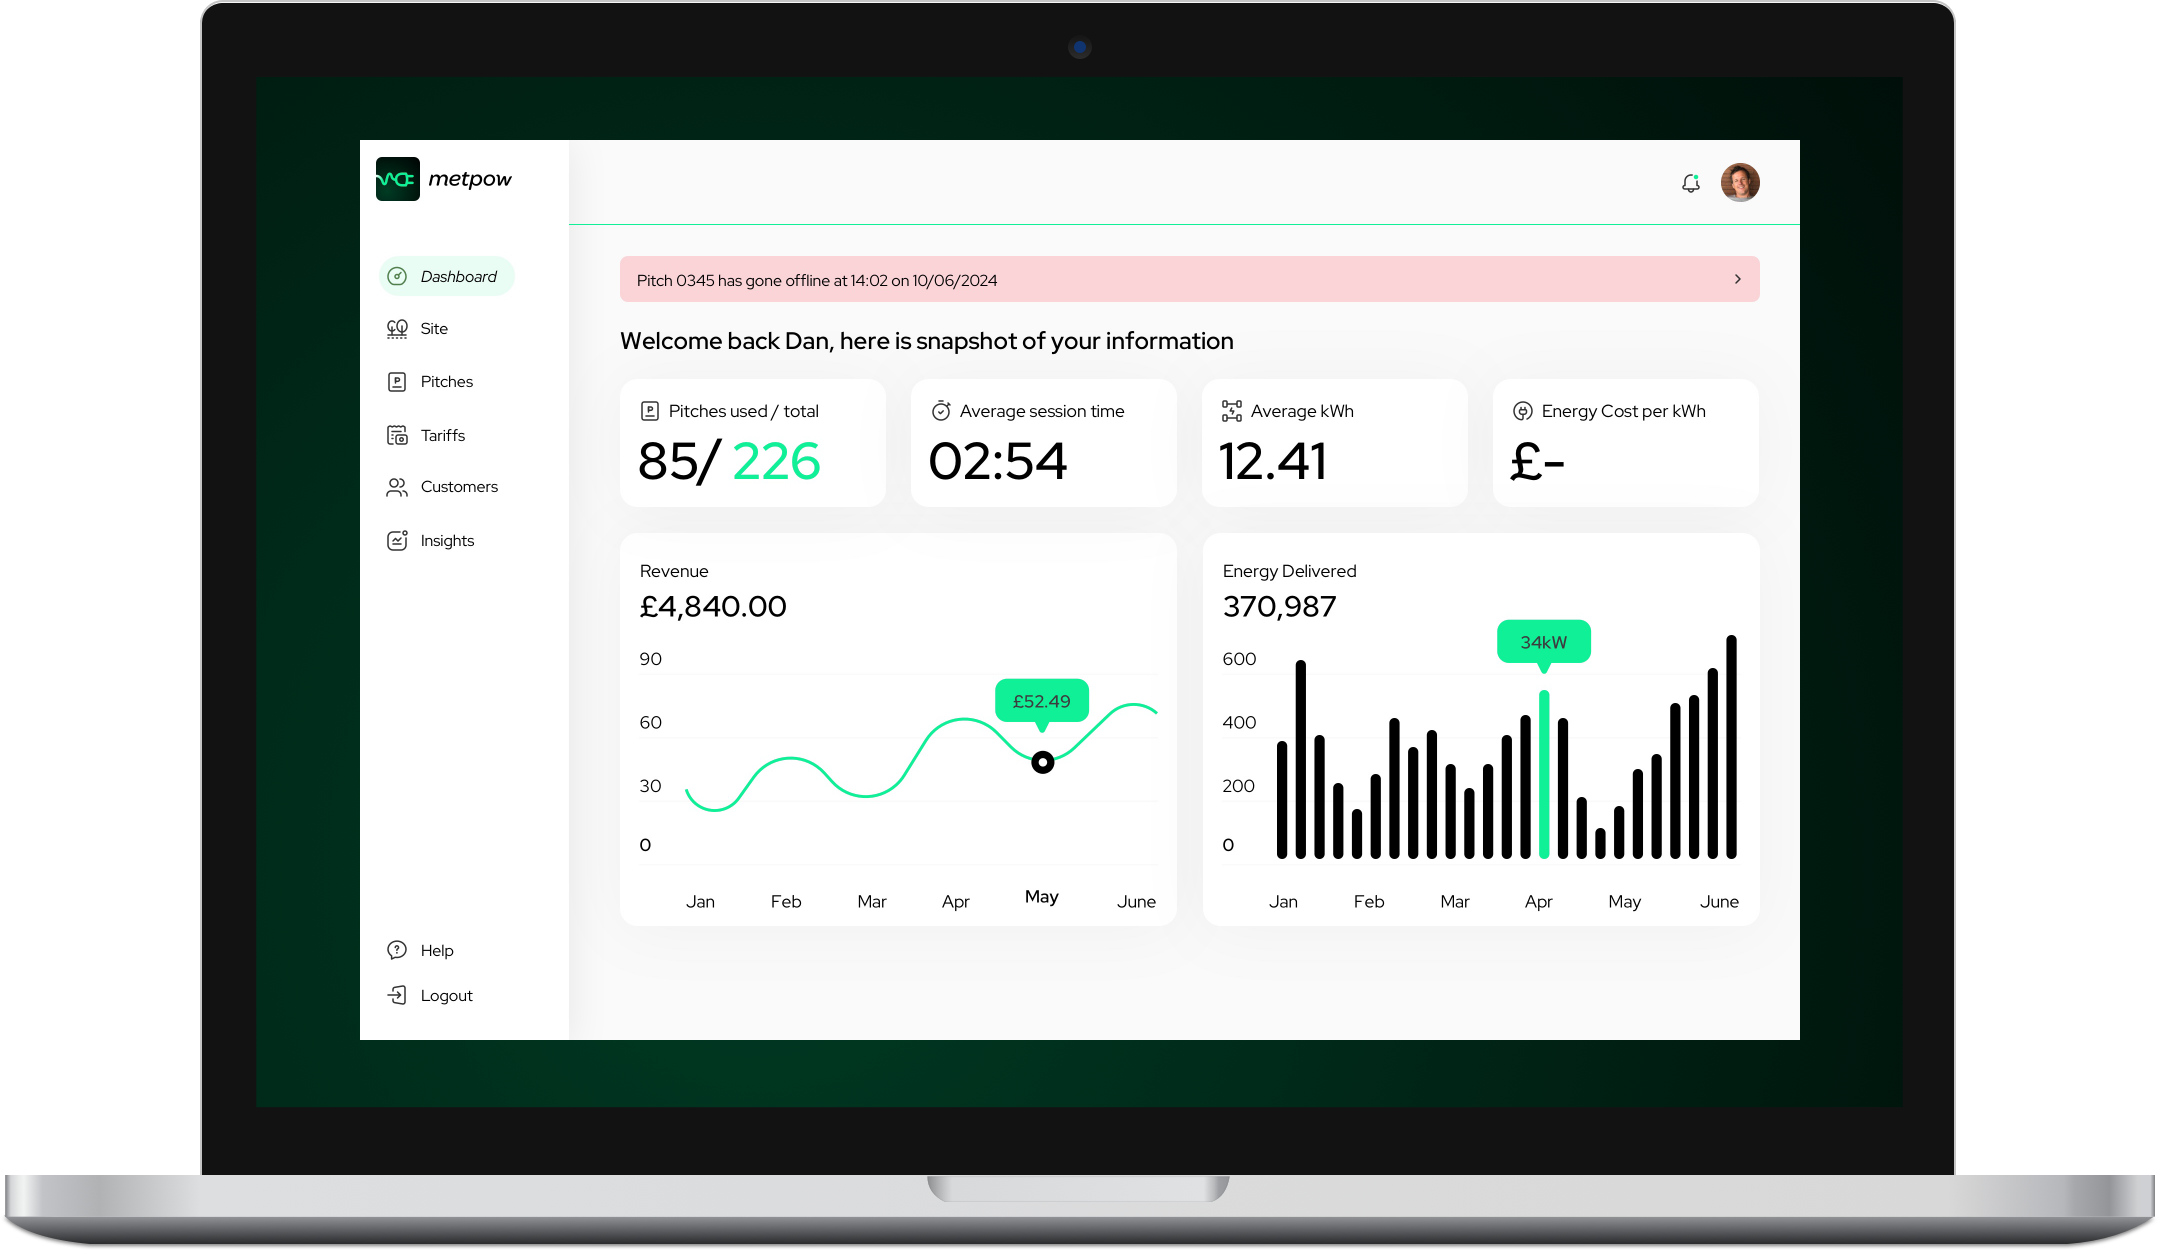The image size is (2159, 1250).
Task: Select the Site icon in the sidebar
Action: click(x=397, y=328)
